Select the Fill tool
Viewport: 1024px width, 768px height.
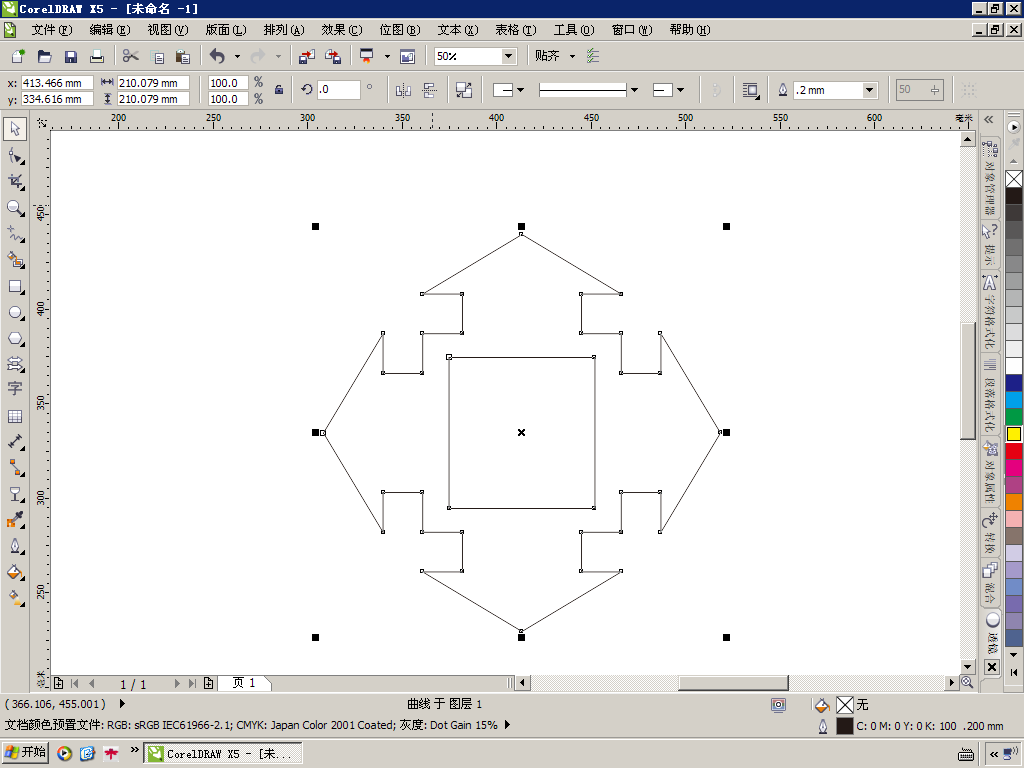[x=15, y=572]
